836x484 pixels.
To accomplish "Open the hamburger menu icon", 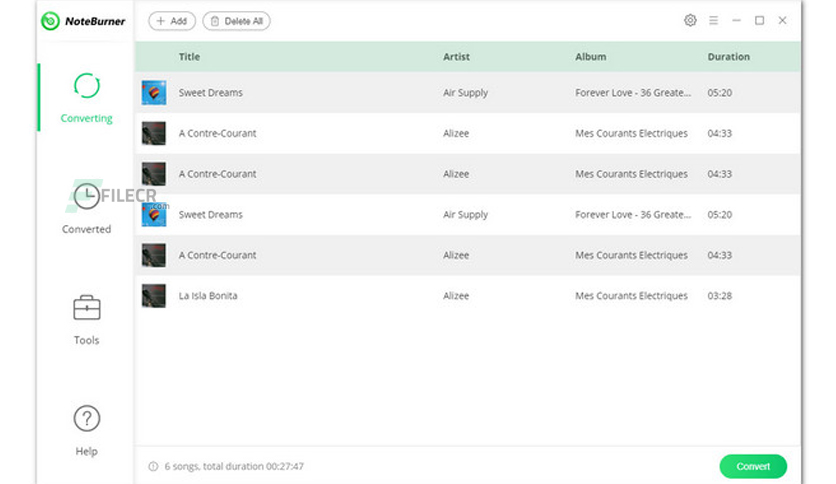I will coord(713,20).
